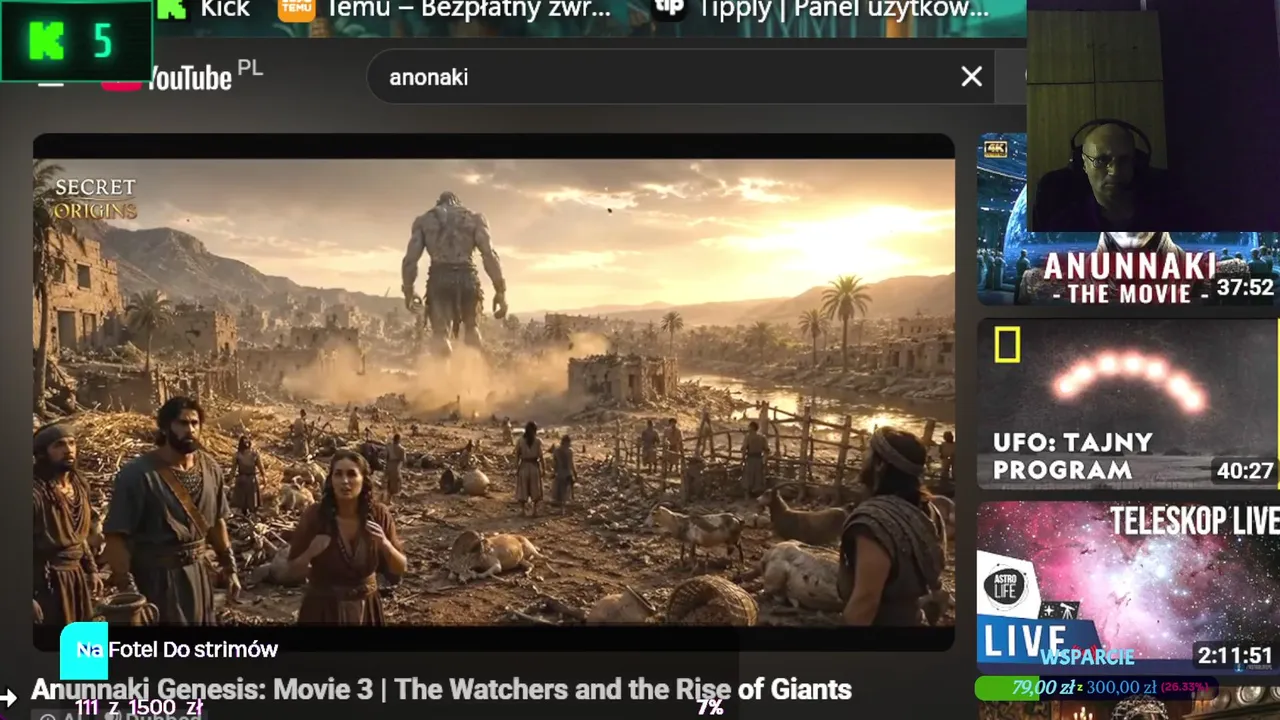Image resolution: width=1280 pixels, height=720 pixels.
Task: Select the Tipply panel browser tab
Action: point(822,10)
